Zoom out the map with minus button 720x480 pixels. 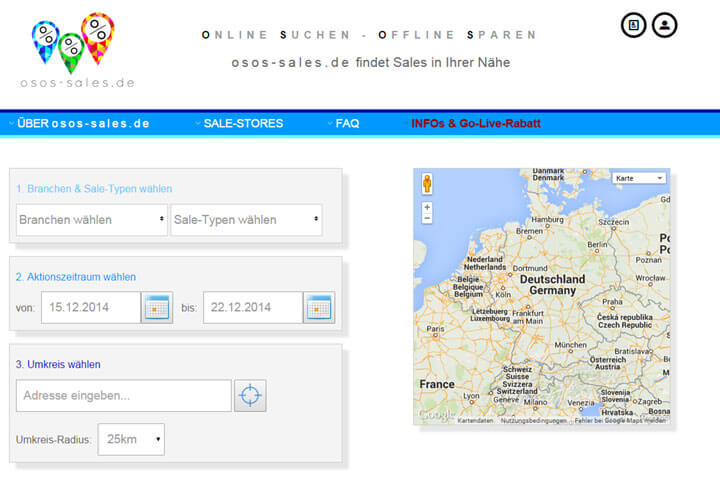coord(427,219)
